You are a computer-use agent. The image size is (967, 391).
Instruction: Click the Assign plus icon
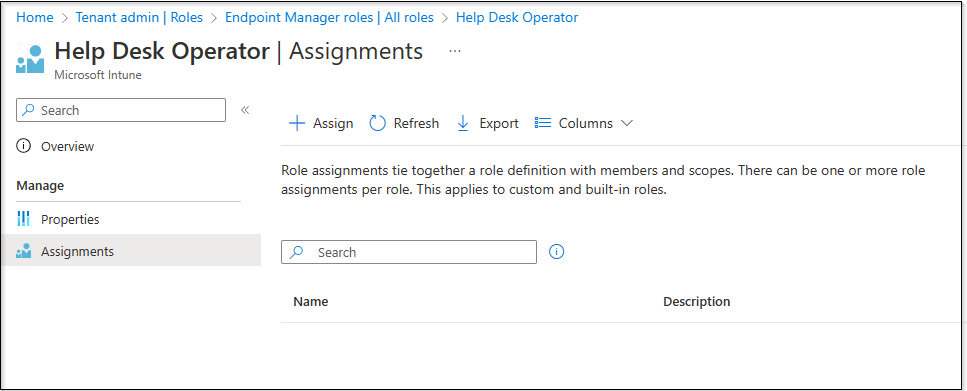pyautogui.click(x=297, y=123)
